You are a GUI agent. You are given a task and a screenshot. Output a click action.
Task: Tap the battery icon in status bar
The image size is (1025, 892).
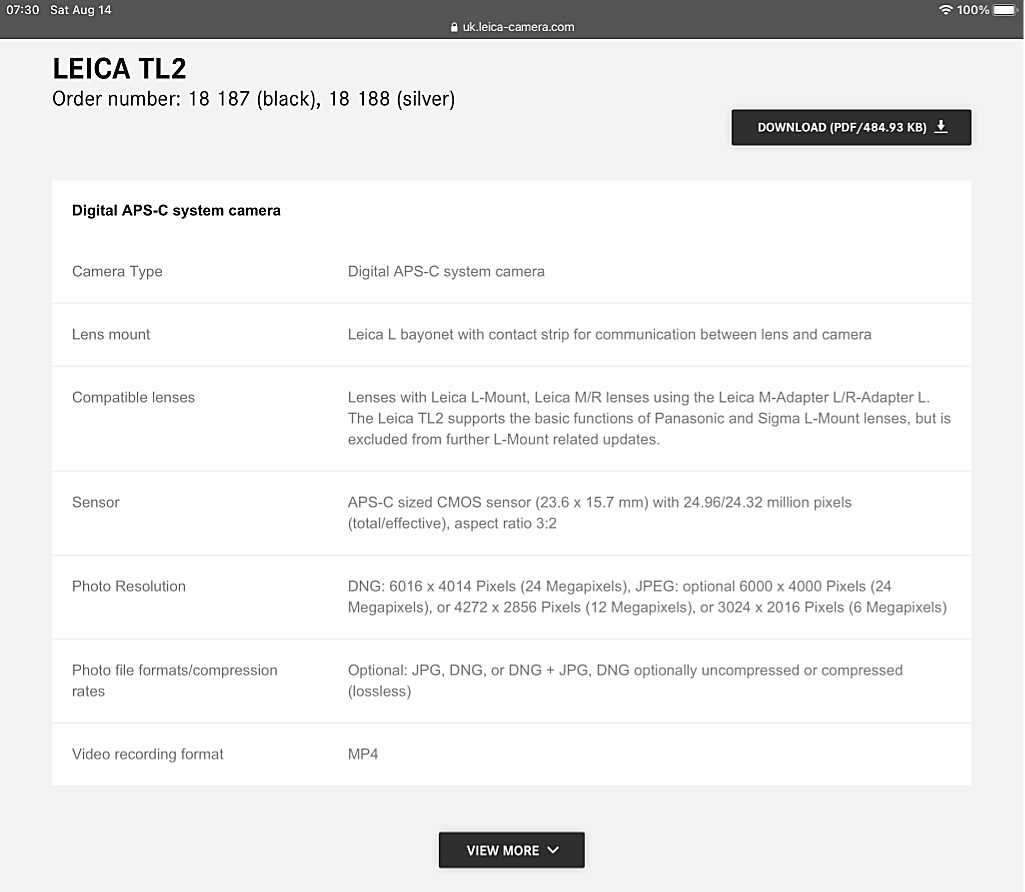point(1005,10)
